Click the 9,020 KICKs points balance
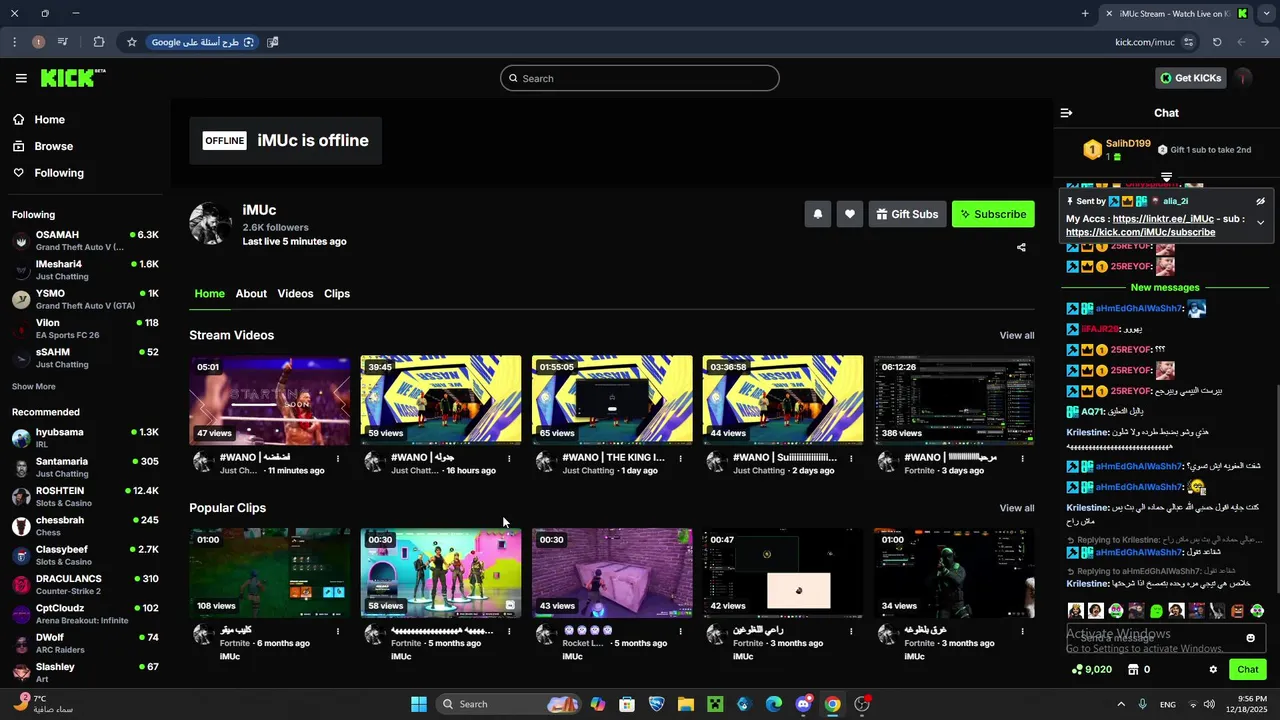Screen dimensions: 1280x720 click(1090, 670)
